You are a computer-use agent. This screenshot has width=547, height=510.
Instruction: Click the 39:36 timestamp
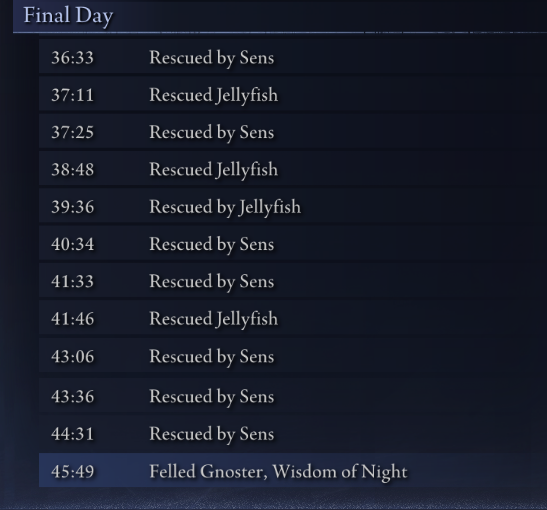pyautogui.click(x=73, y=207)
